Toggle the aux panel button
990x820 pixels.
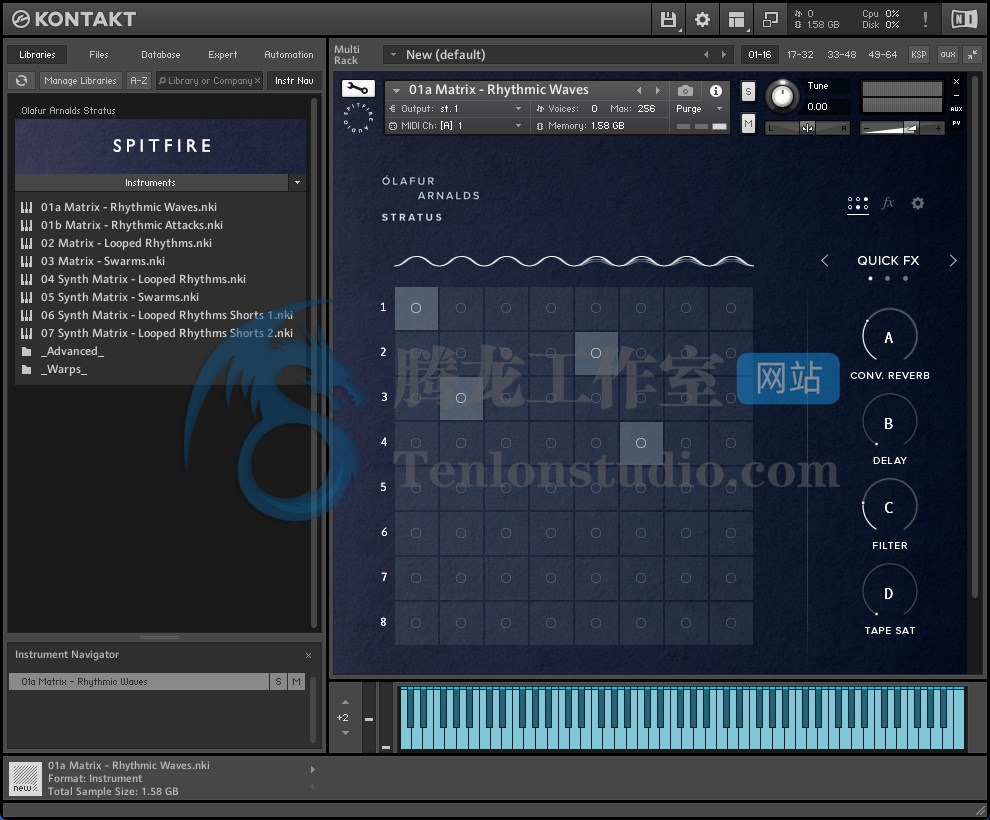point(948,55)
